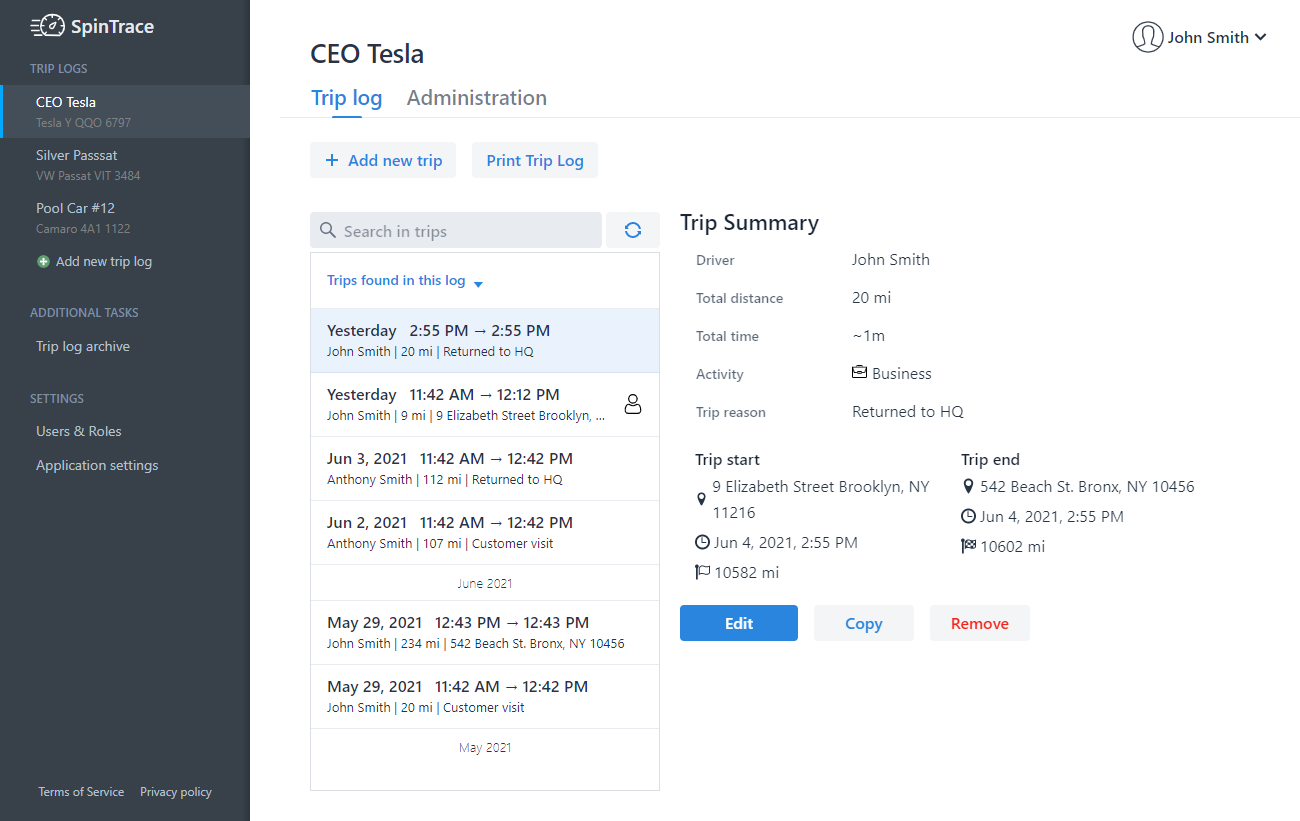Click the person icon on 9 Elizabeth Street trip
Screen dimensions: 1300x821
632,404
